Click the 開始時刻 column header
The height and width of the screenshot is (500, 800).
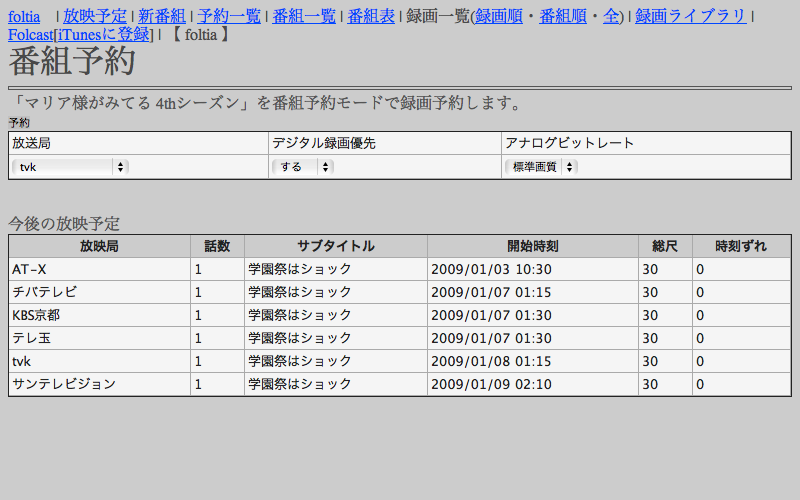532,246
